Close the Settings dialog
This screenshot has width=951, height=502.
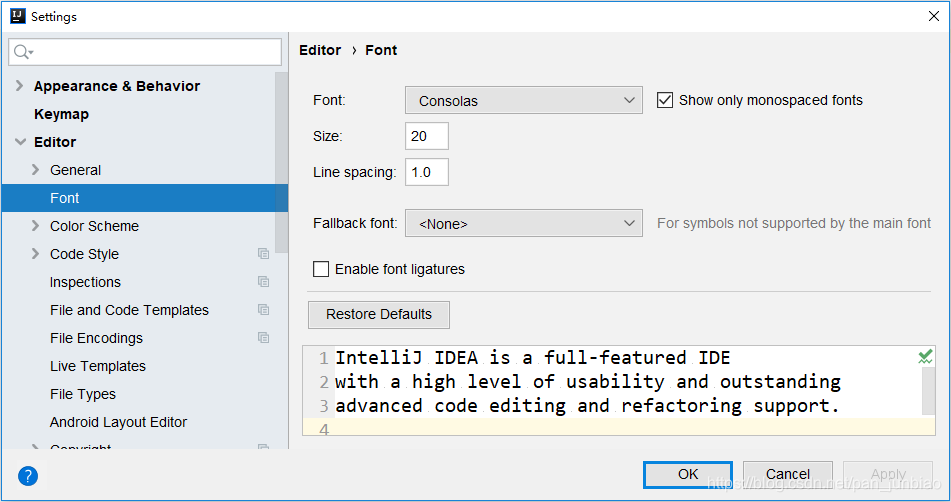pos(934,16)
